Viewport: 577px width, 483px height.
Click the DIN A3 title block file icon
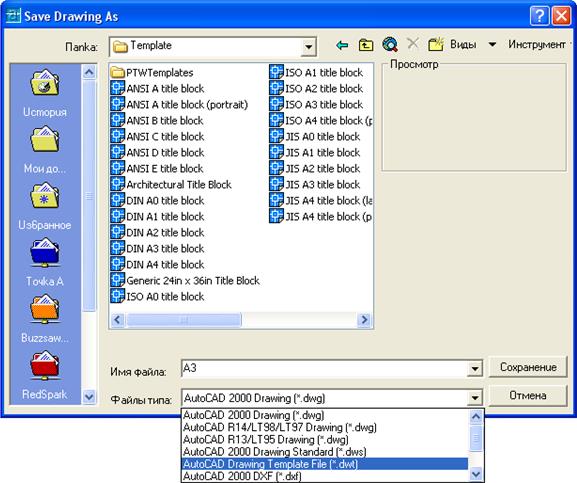click(117, 248)
